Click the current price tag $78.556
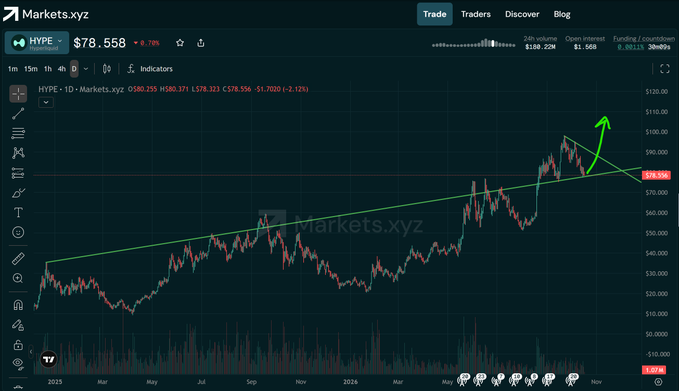The height and width of the screenshot is (391, 679). tap(656, 175)
